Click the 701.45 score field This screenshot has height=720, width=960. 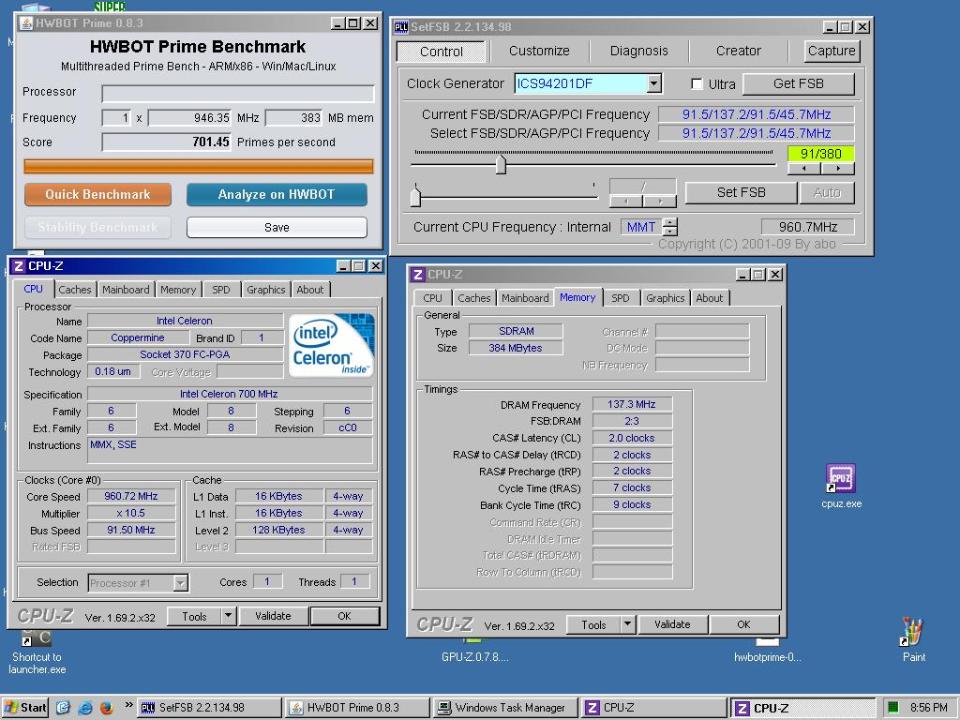tap(167, 142)
